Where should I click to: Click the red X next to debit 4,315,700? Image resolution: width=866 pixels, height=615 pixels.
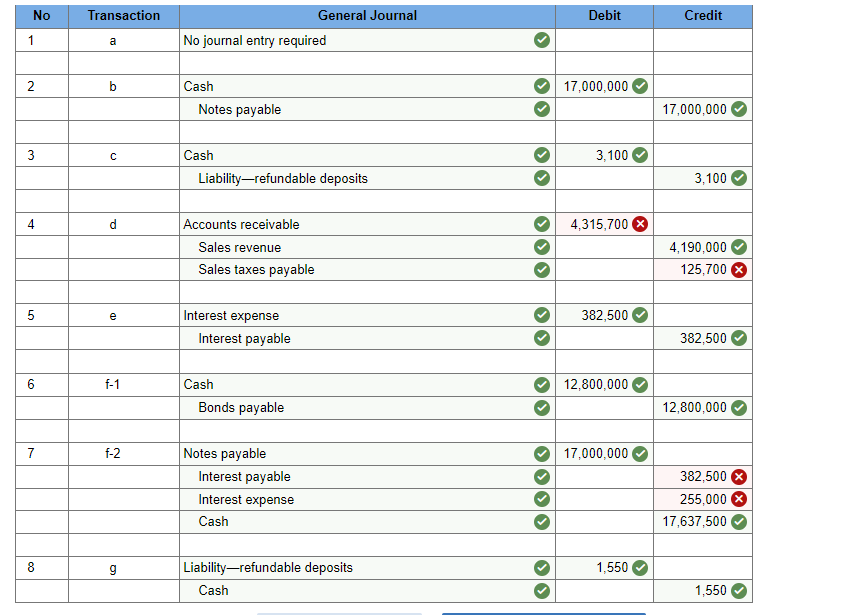[x=640, y=224]
